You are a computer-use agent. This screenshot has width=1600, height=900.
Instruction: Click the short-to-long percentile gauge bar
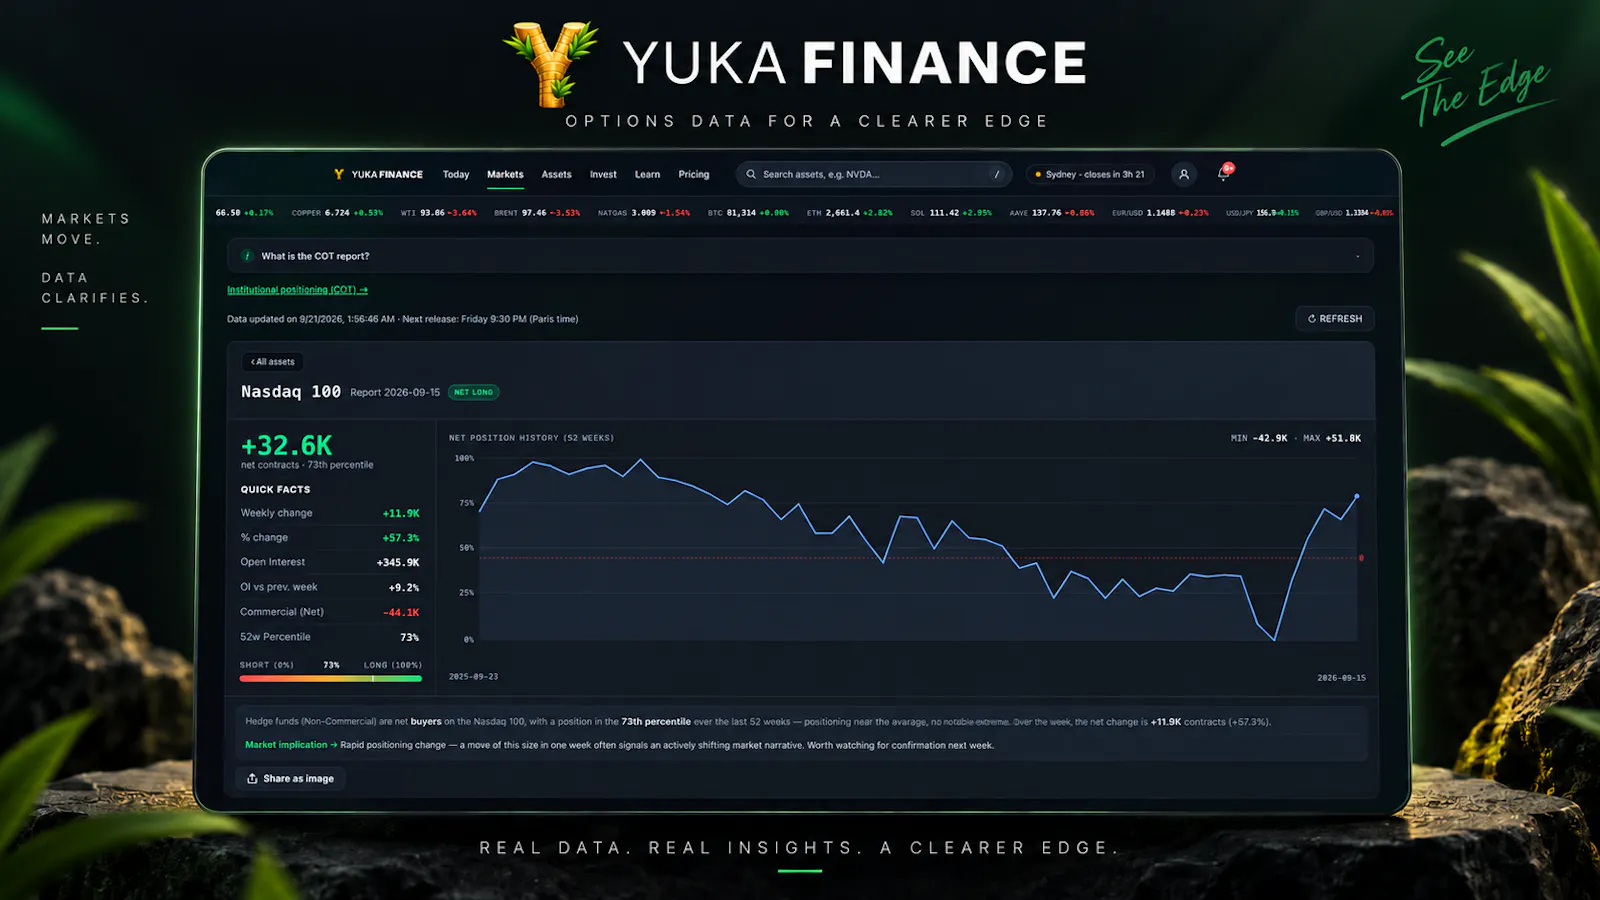[x=331, y=679]
